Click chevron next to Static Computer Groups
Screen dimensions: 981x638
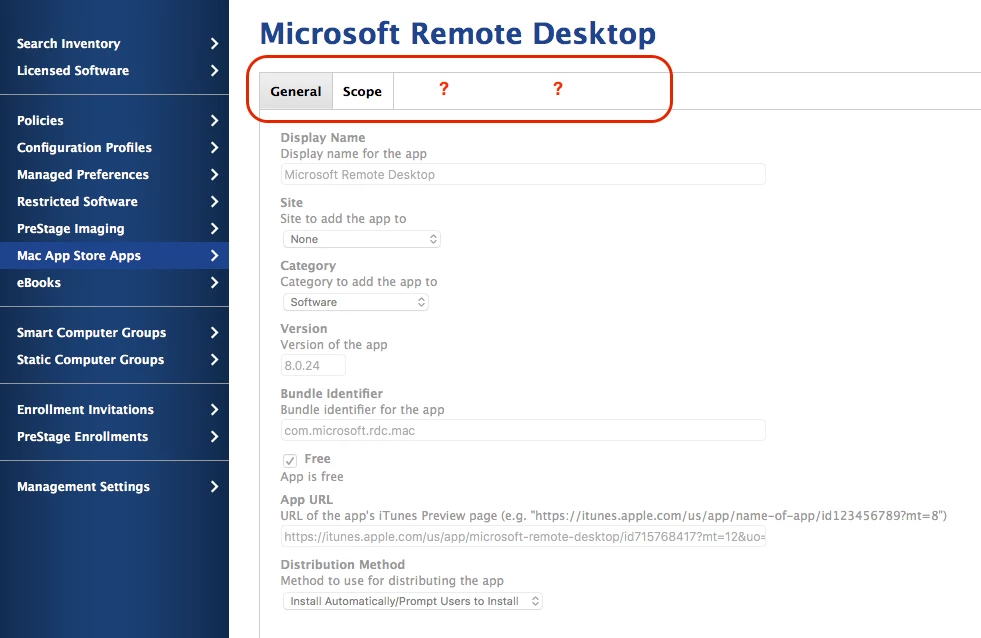(x=215, y=360)
